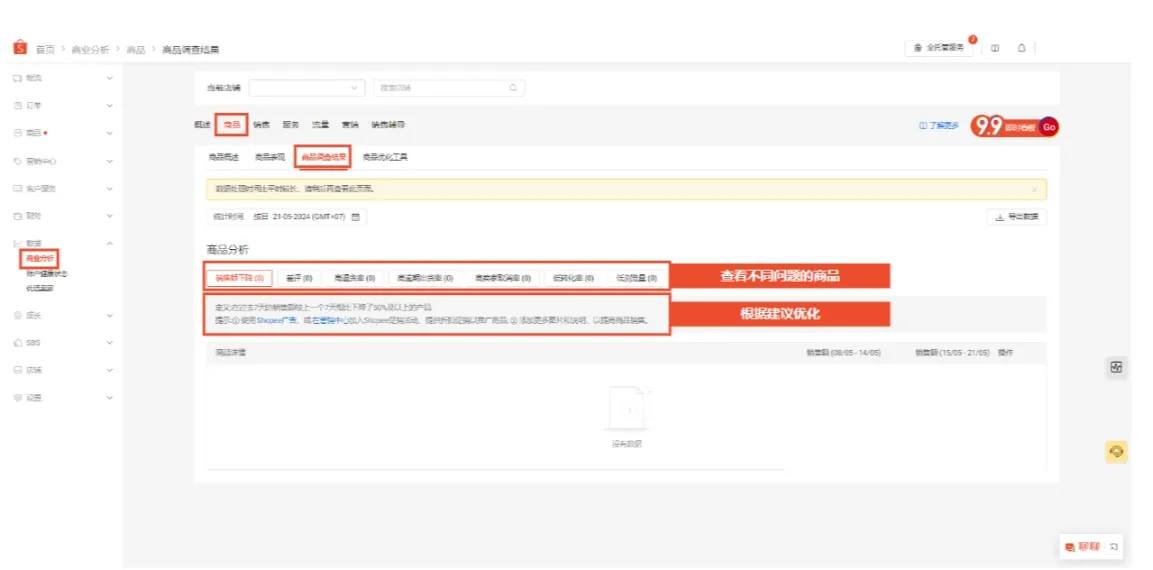Image resolution: width=1153 pixels, height=570 pixels.
Task: Click the 数据 line chart icon in the sidebar
Action: click(x=18, y=243)
